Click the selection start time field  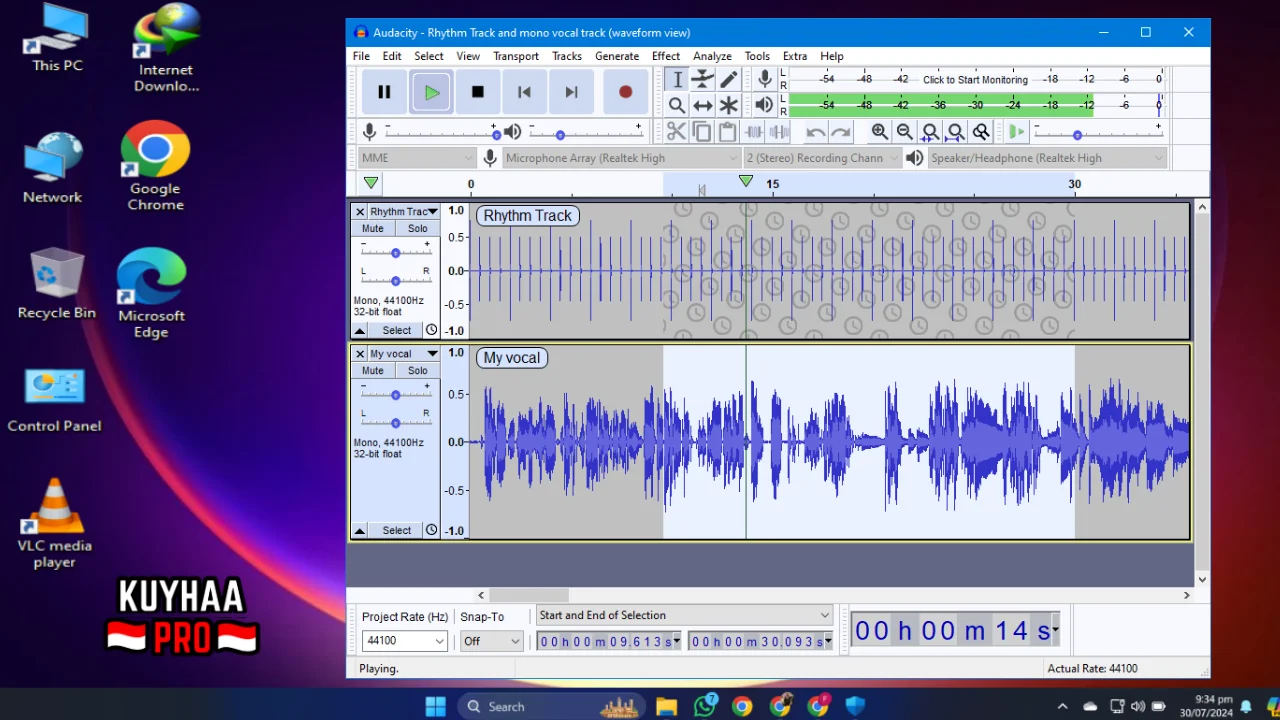609,641
